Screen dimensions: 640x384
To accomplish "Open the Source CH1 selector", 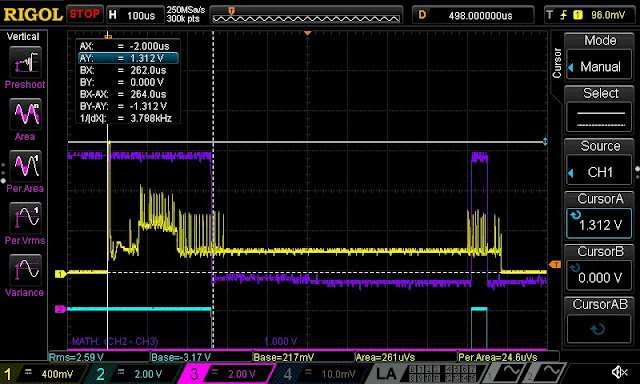I will tap(599, 172).
